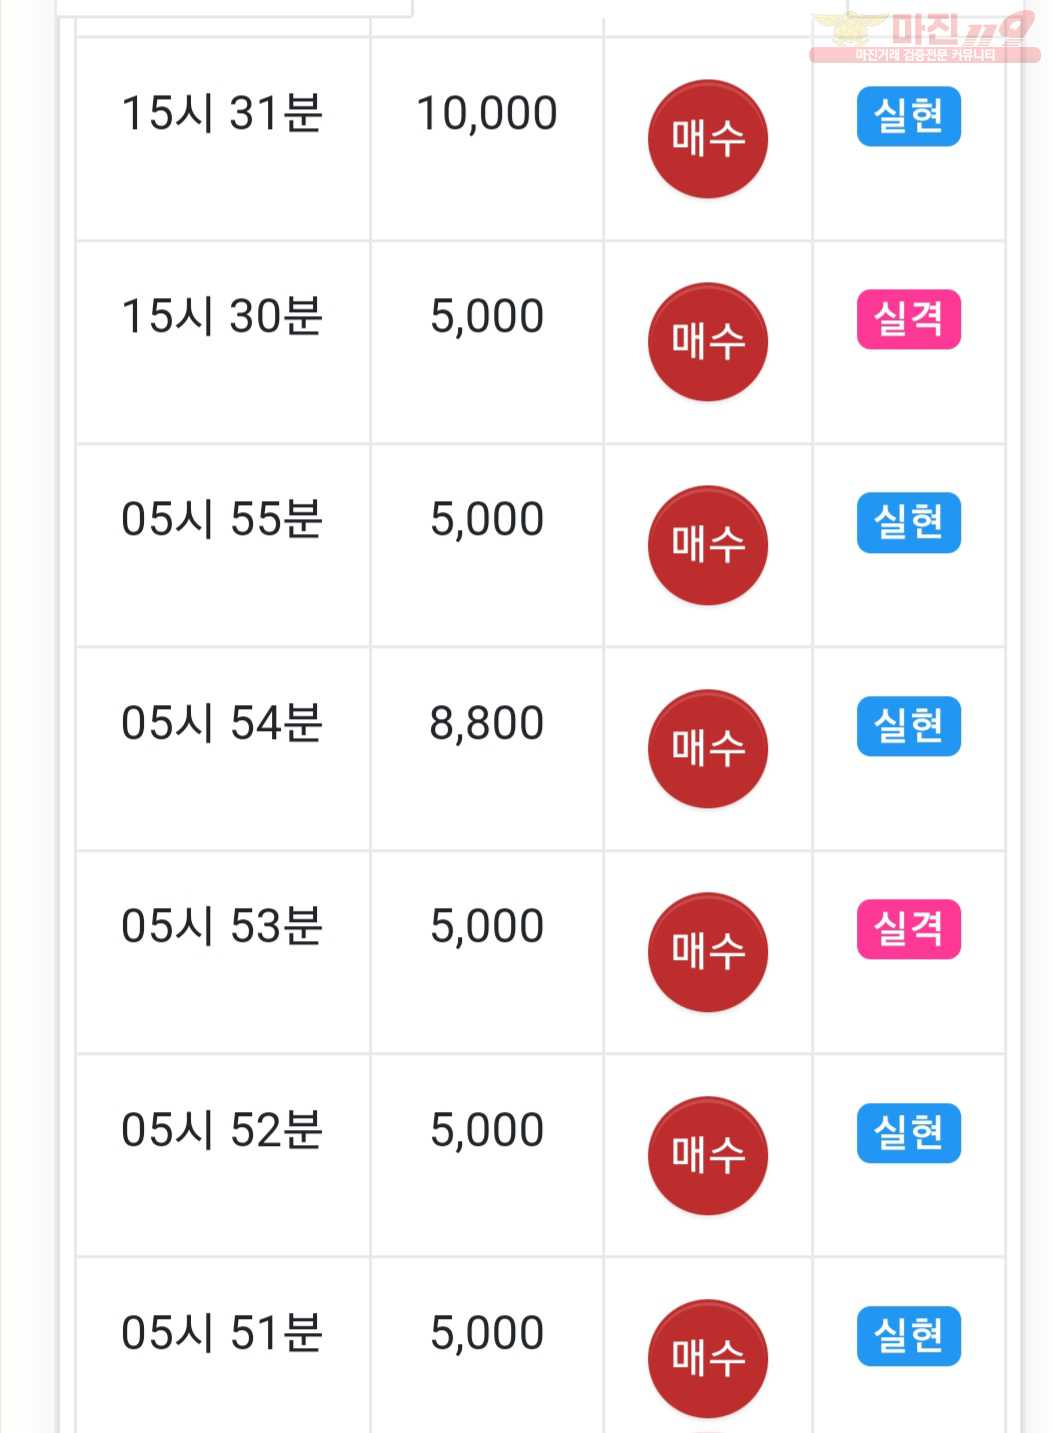The image size is (1052, 1433).
Task: Tap the pink 실격 badge in 05시 53분 row
Action: 909,930
